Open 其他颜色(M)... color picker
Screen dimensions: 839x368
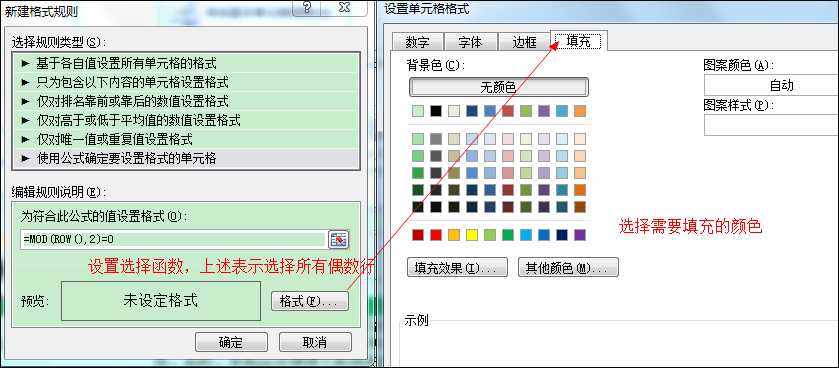click(x=568, y=267)
